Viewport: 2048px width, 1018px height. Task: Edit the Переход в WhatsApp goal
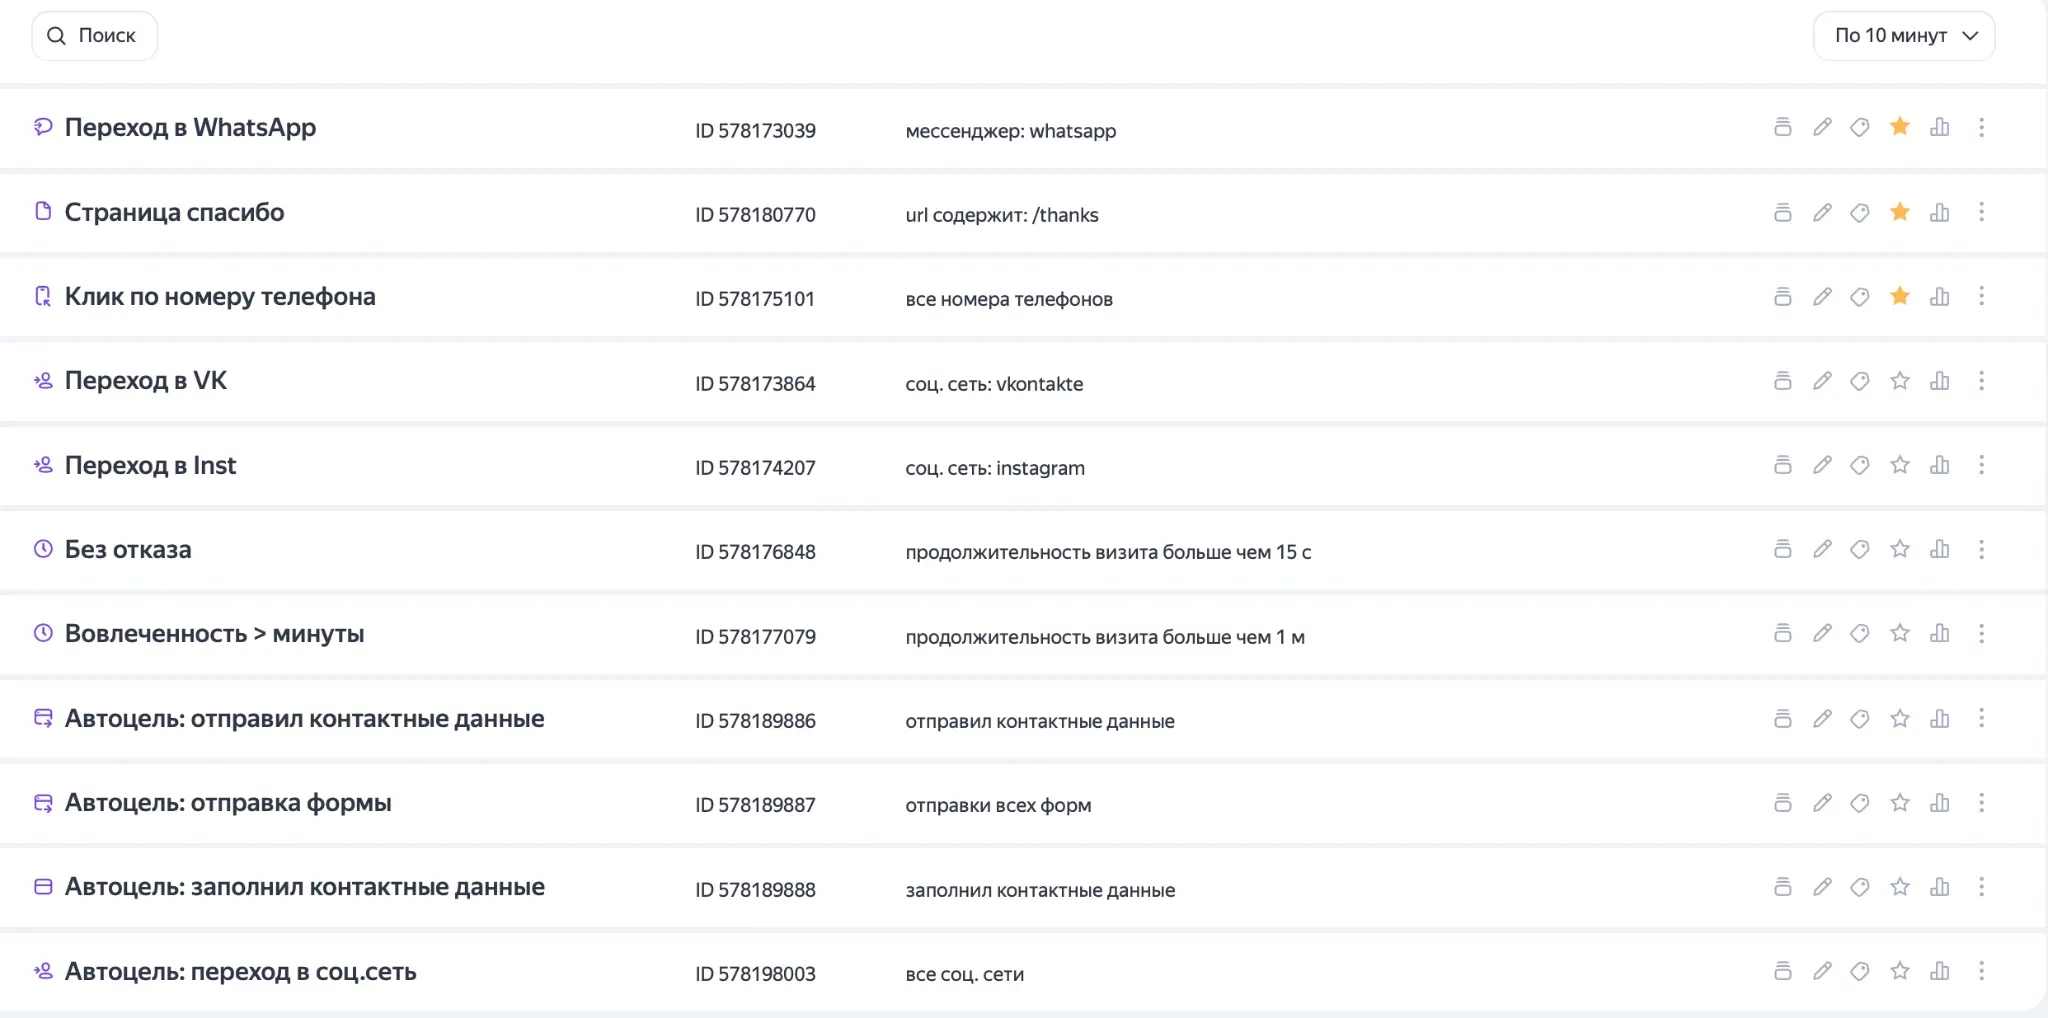[x=1822, y=127]
